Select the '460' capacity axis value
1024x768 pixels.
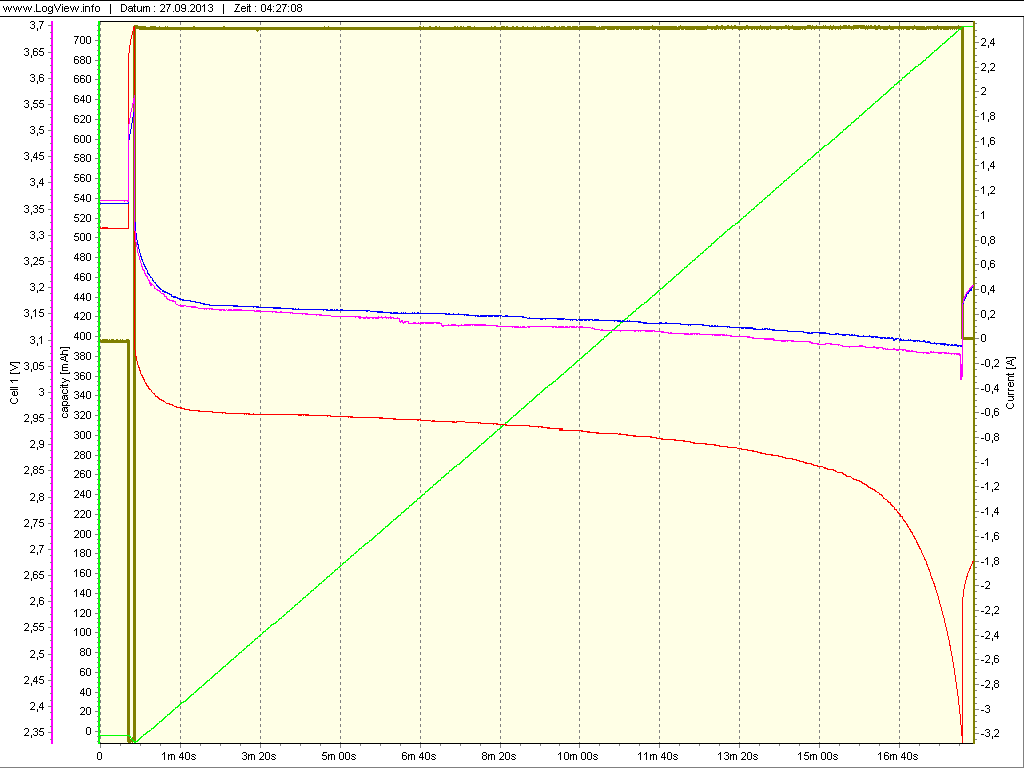pyautogui.click(x=82, y=278)
